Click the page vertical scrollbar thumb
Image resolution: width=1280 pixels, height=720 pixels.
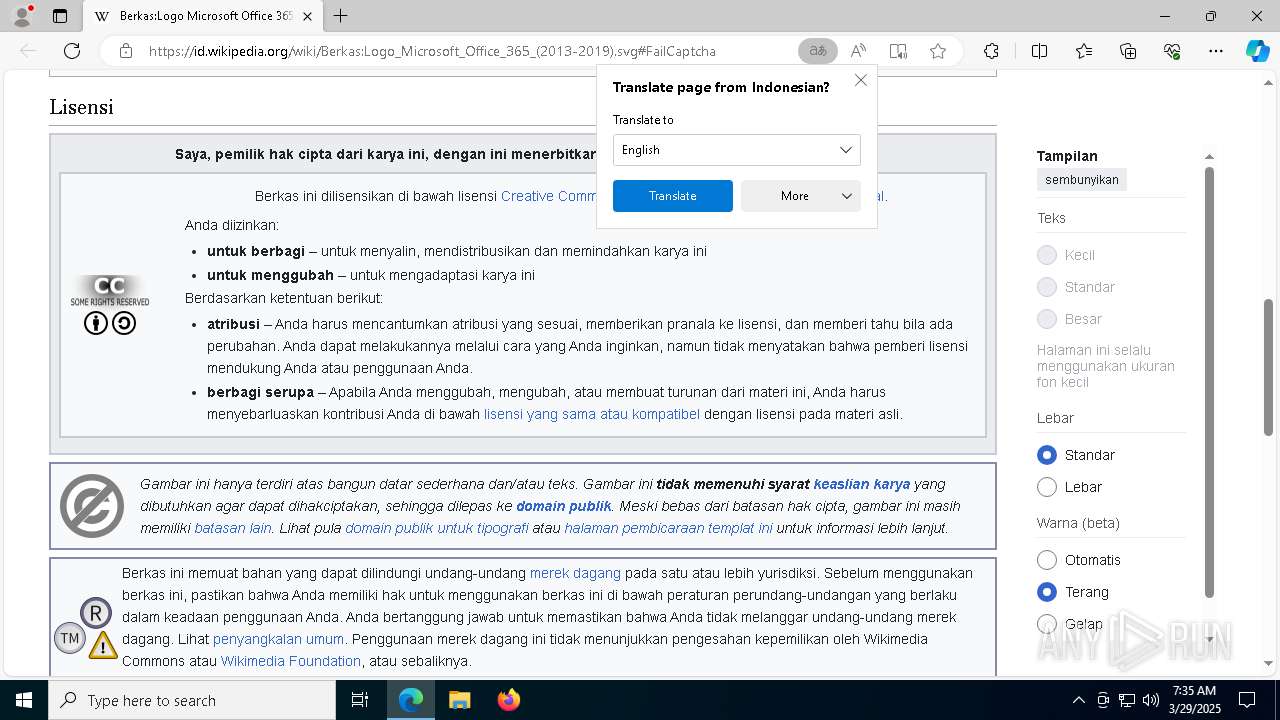tap(1269, 367)
